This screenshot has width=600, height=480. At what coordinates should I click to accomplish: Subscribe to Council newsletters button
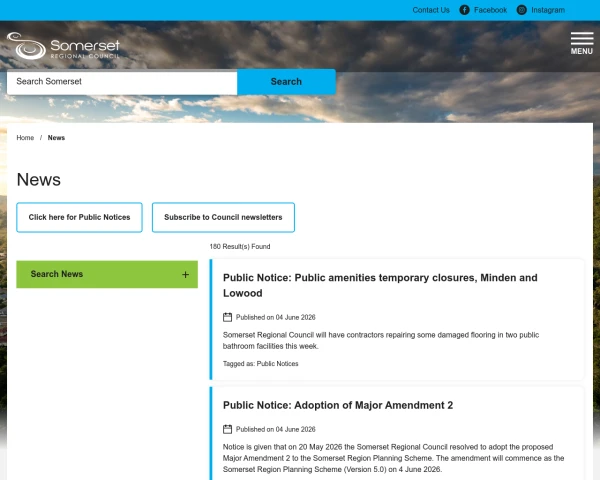223,217
